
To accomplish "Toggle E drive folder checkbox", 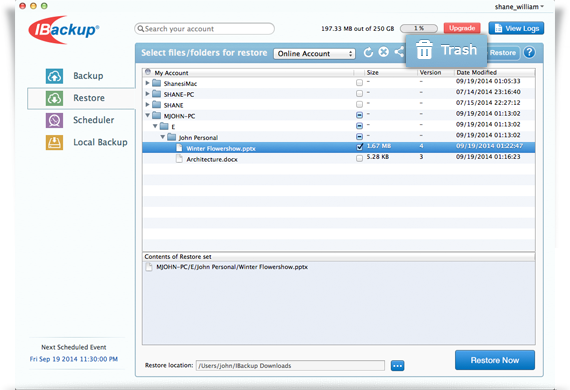I will [359, 126].
